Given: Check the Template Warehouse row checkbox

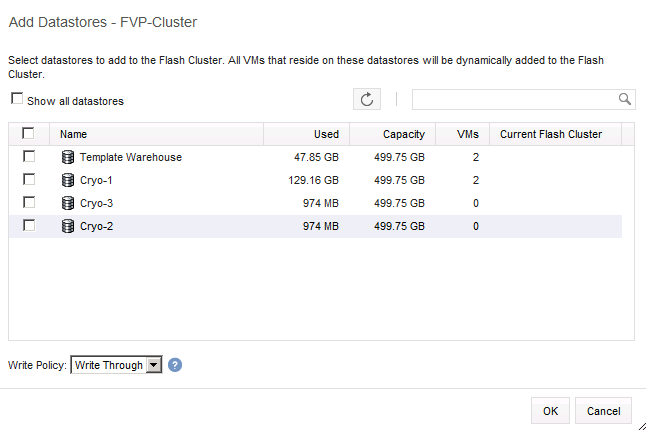Looking at the screenshot, I should coord(29,157).
